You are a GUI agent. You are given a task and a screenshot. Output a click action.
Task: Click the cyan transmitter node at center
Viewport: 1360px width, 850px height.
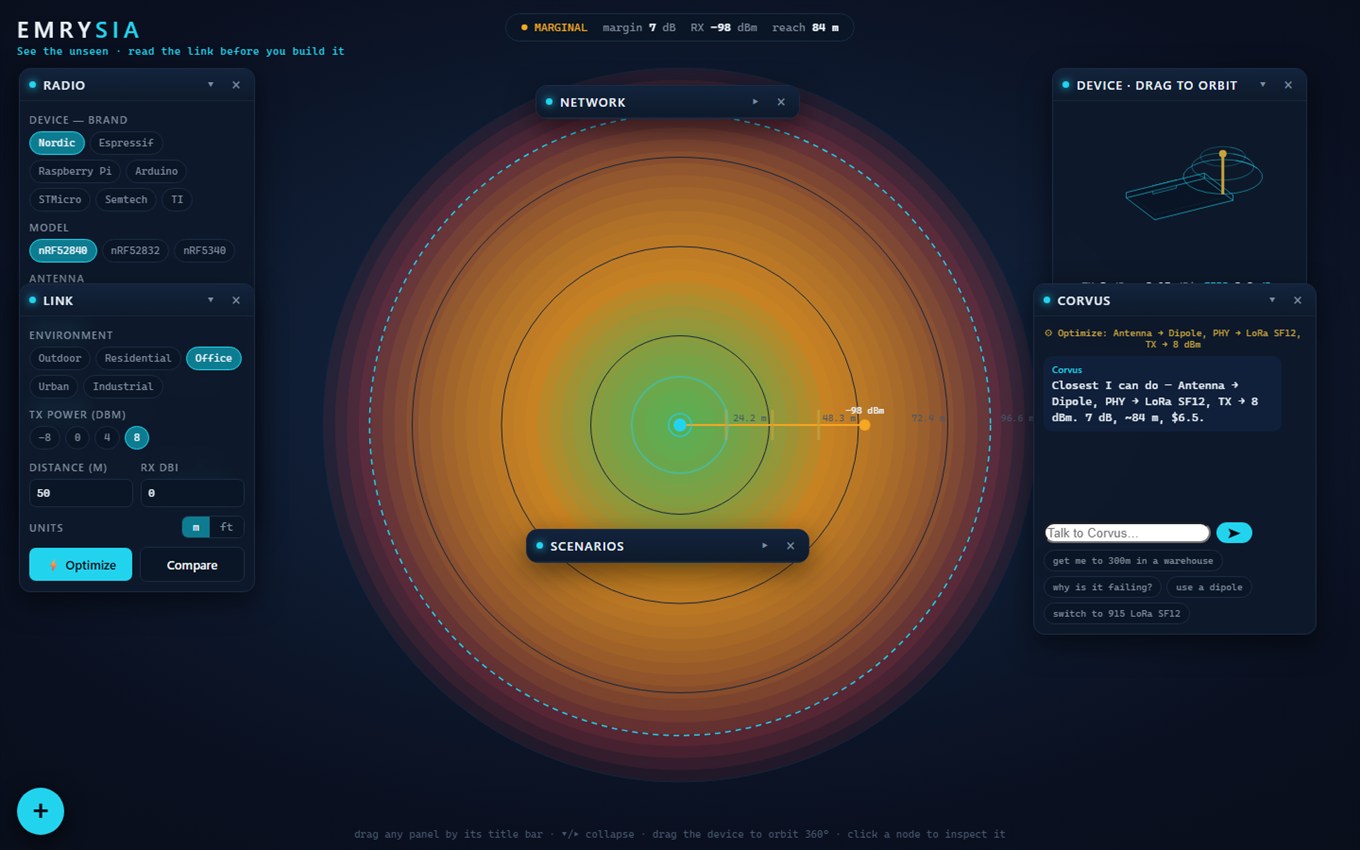680,425
